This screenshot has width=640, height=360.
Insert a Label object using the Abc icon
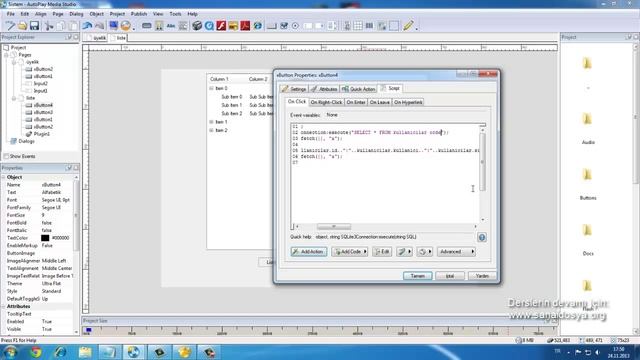tap(171, 26)
